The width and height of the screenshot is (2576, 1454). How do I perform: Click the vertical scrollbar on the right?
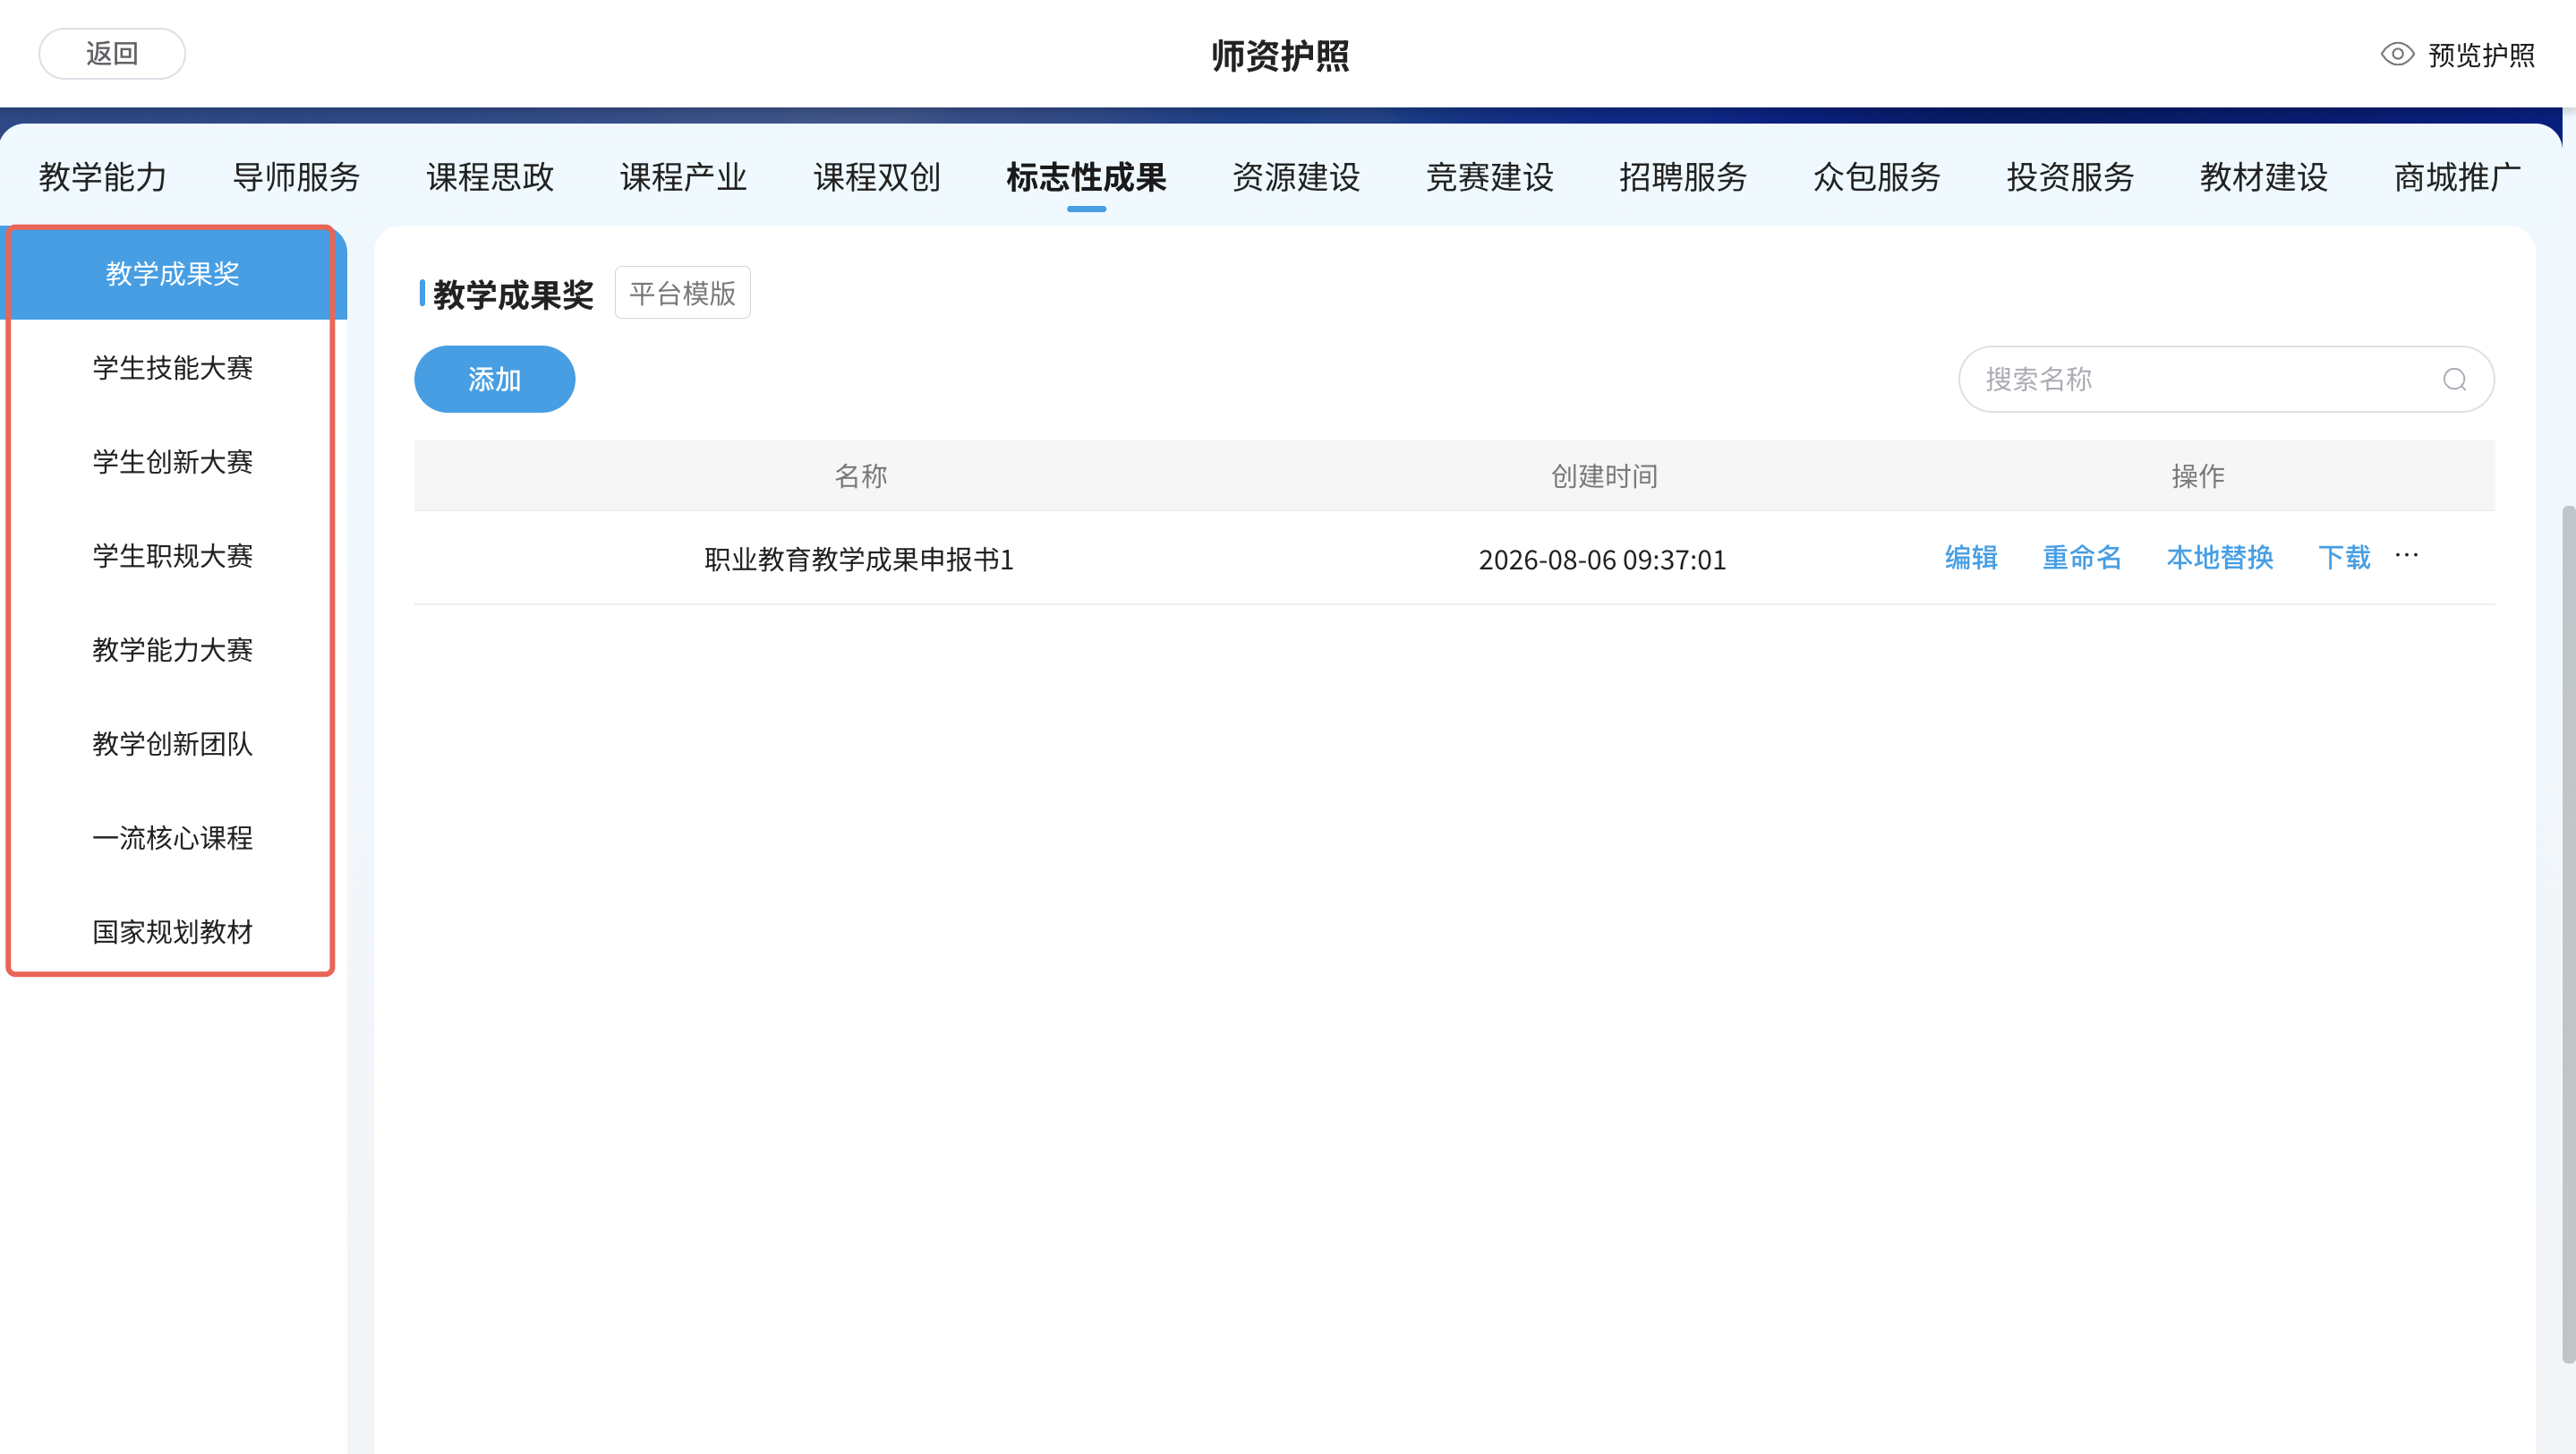tap(2567, 935)
